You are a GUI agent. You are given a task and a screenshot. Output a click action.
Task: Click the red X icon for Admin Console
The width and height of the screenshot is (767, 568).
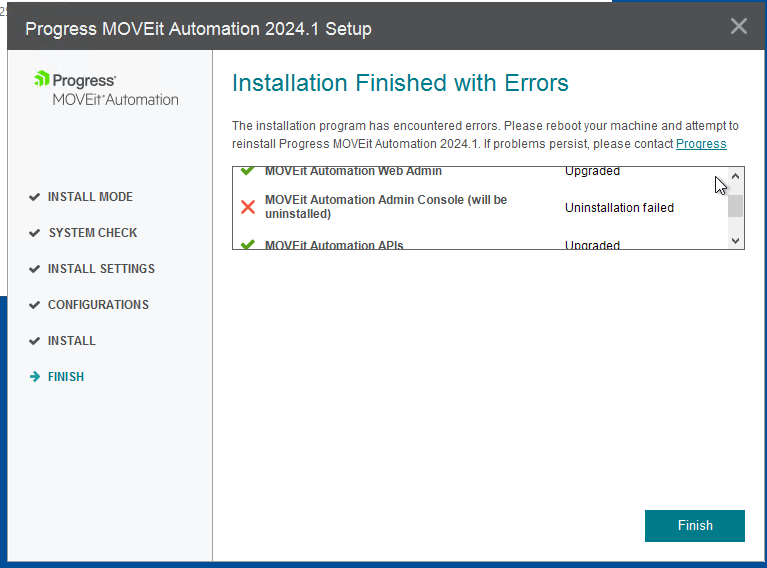point(248,207)
